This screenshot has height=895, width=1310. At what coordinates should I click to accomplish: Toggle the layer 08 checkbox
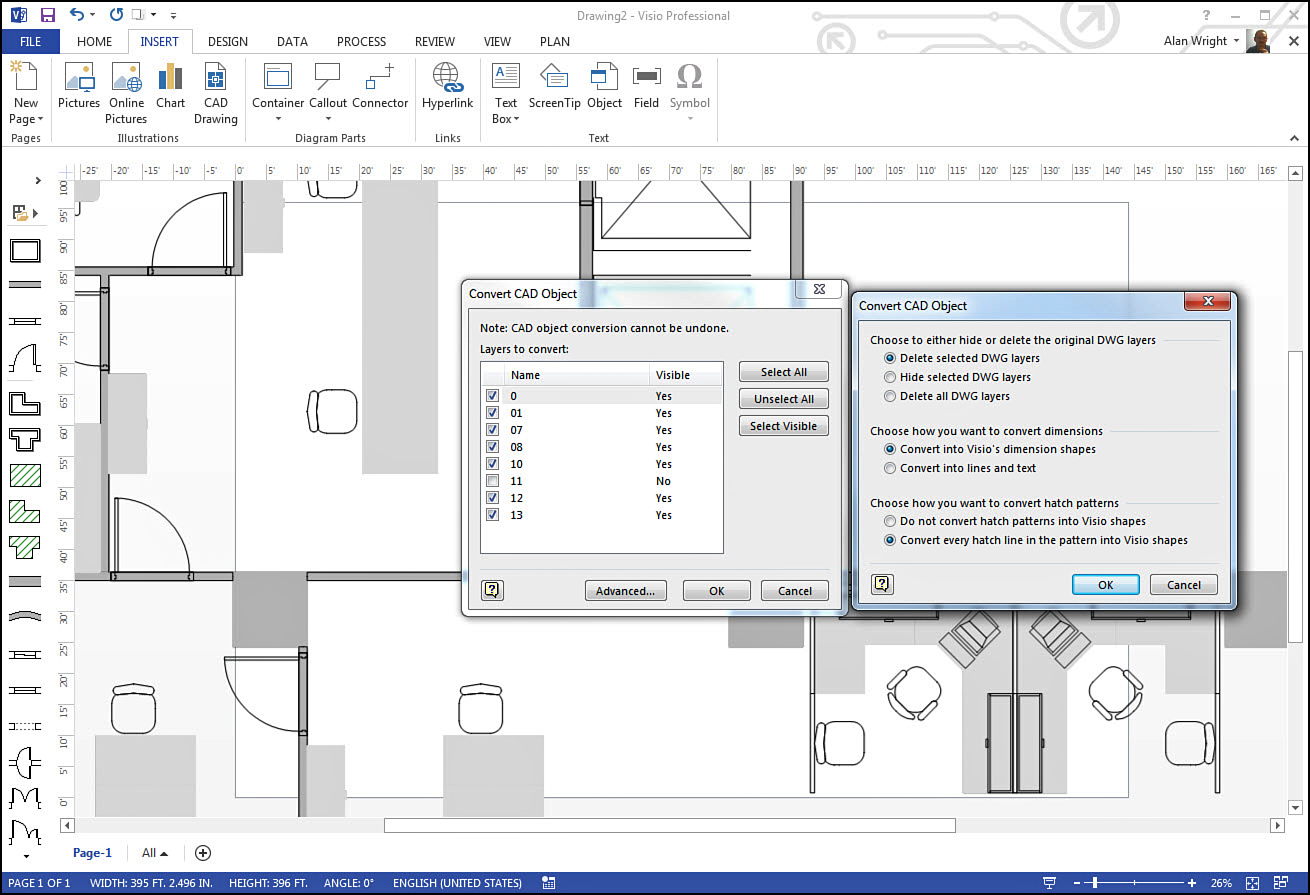(x=492, y=447)
